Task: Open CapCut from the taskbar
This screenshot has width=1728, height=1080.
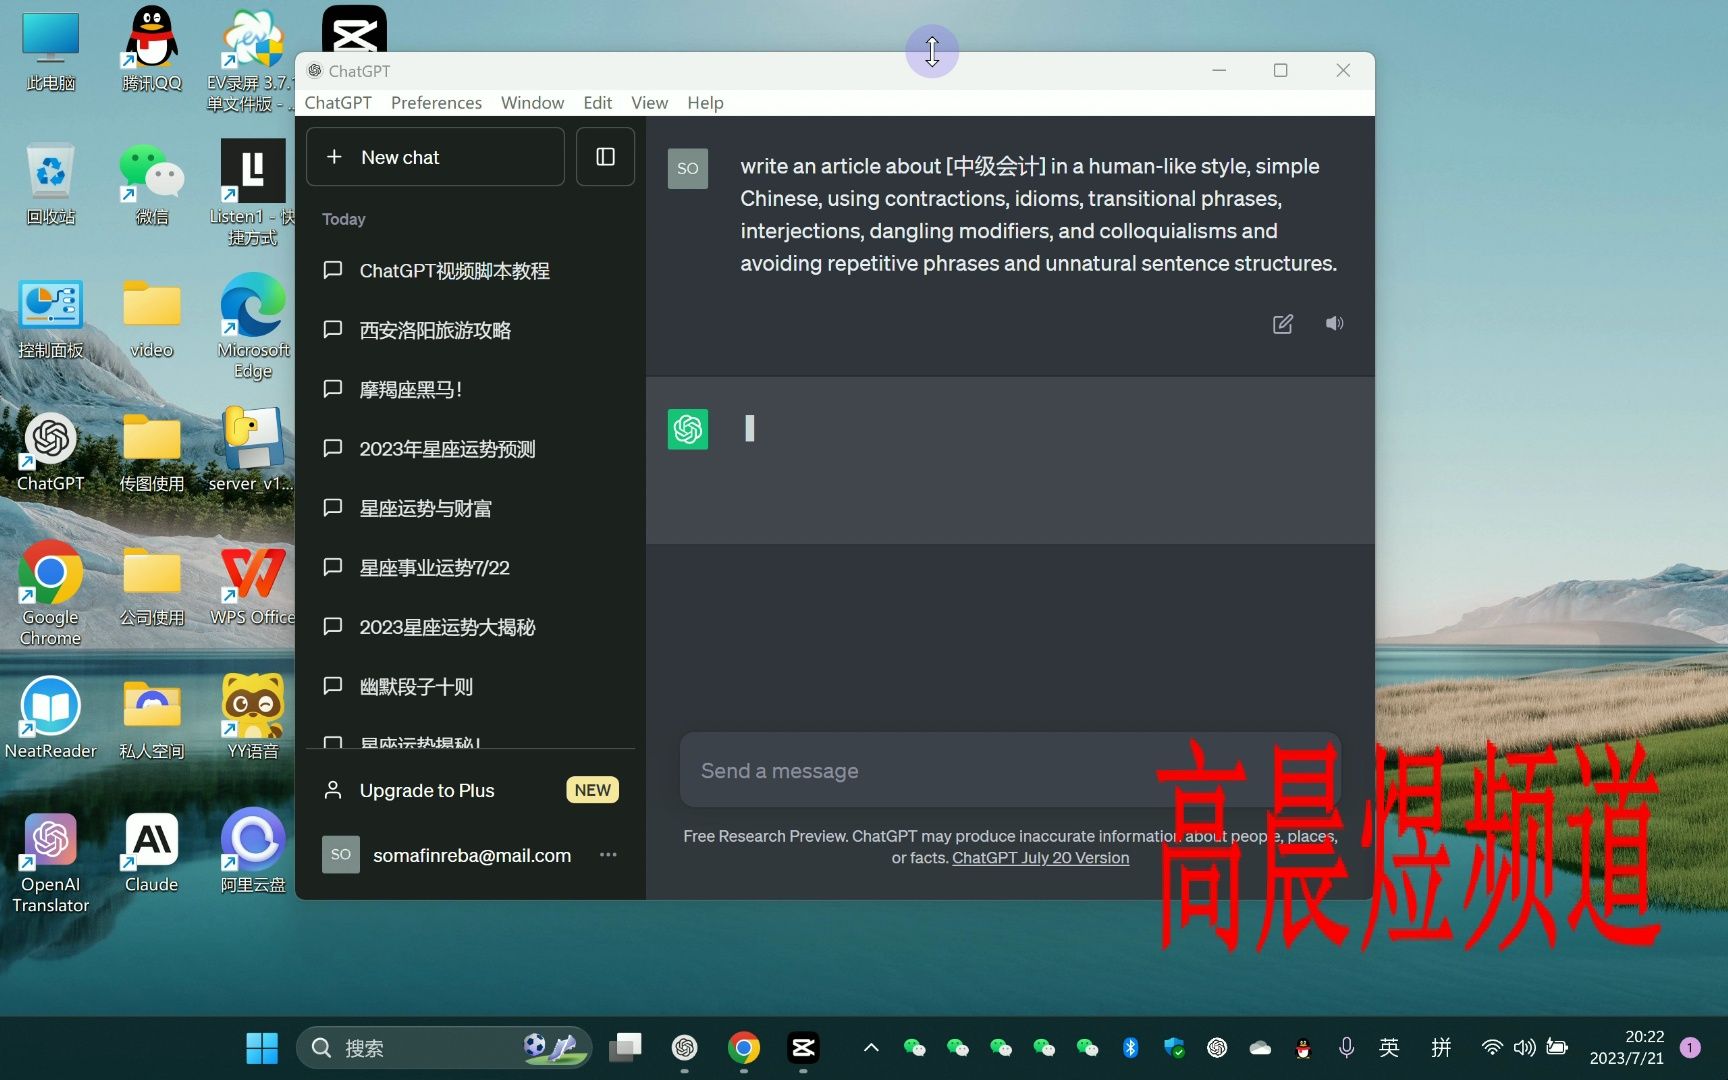Action: tap(803, 1047)
